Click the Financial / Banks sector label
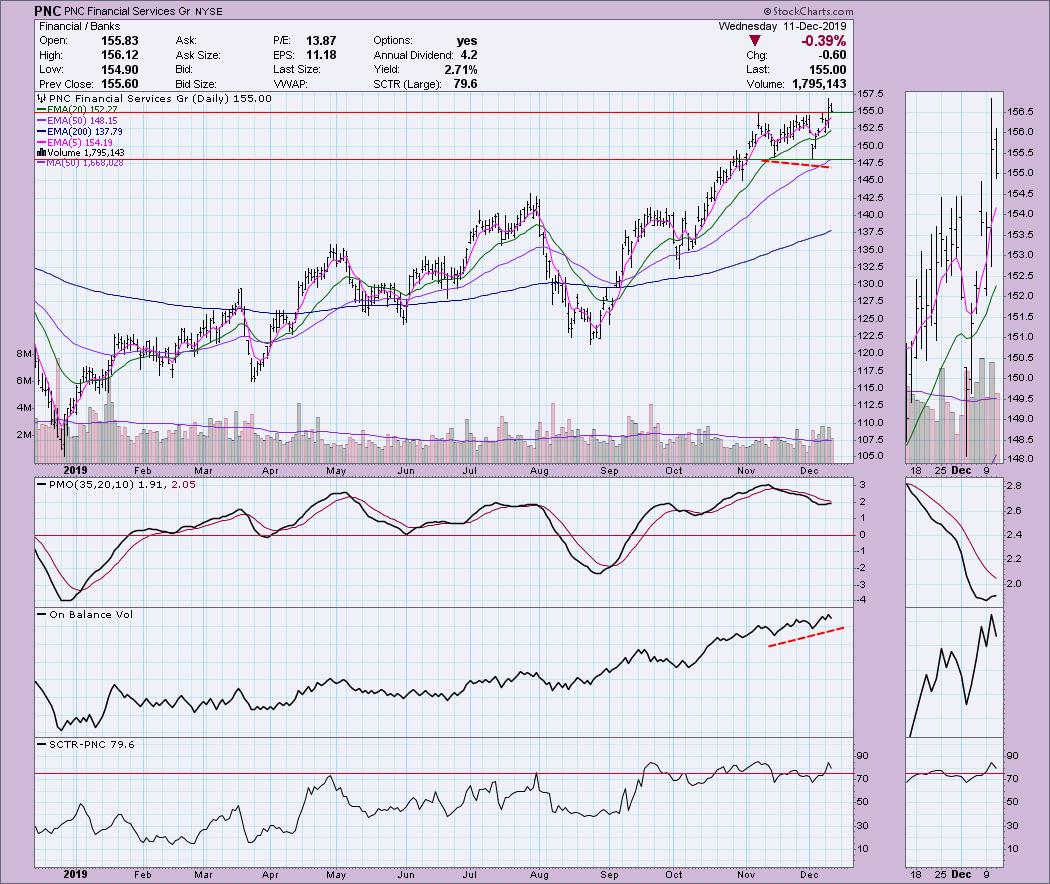1050x884 pixels. tap(80, 26)
